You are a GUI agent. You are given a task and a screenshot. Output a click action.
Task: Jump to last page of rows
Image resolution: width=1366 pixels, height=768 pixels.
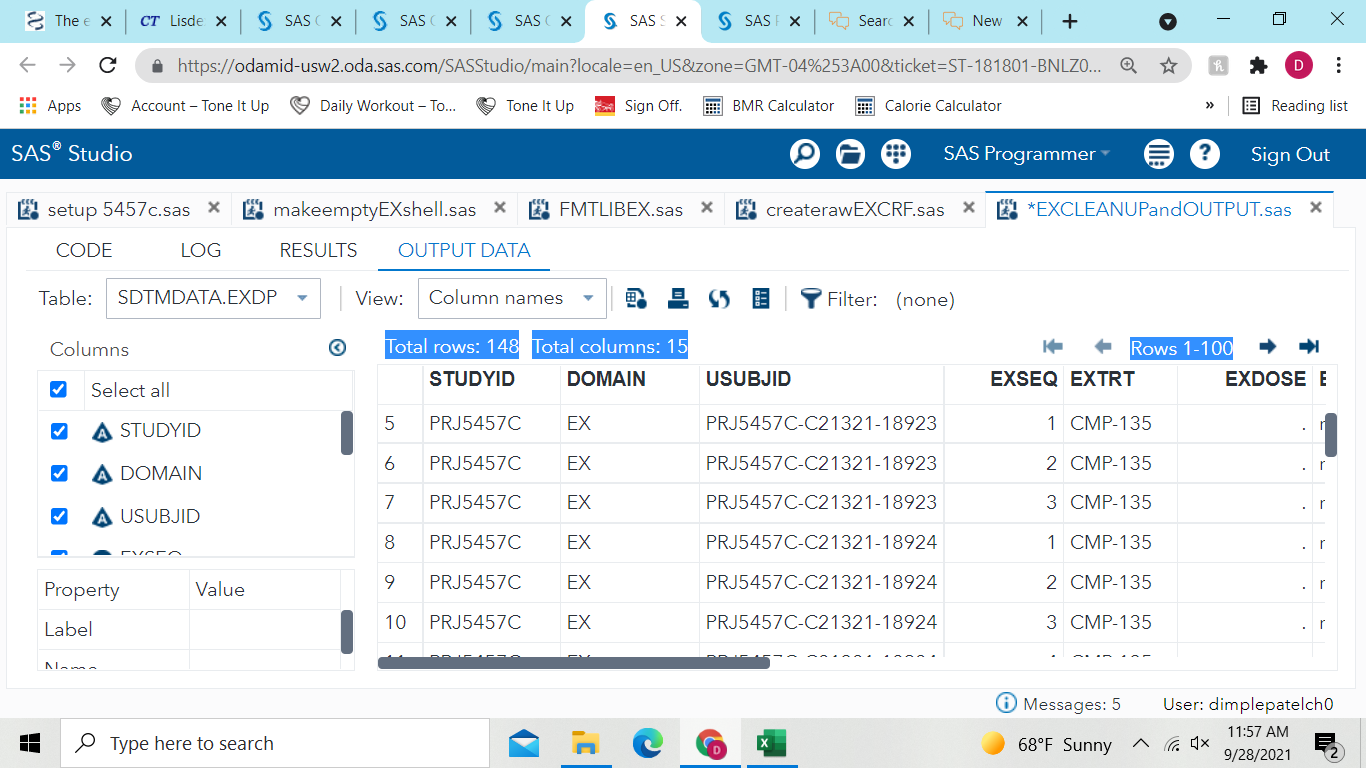pos(1308,347)
